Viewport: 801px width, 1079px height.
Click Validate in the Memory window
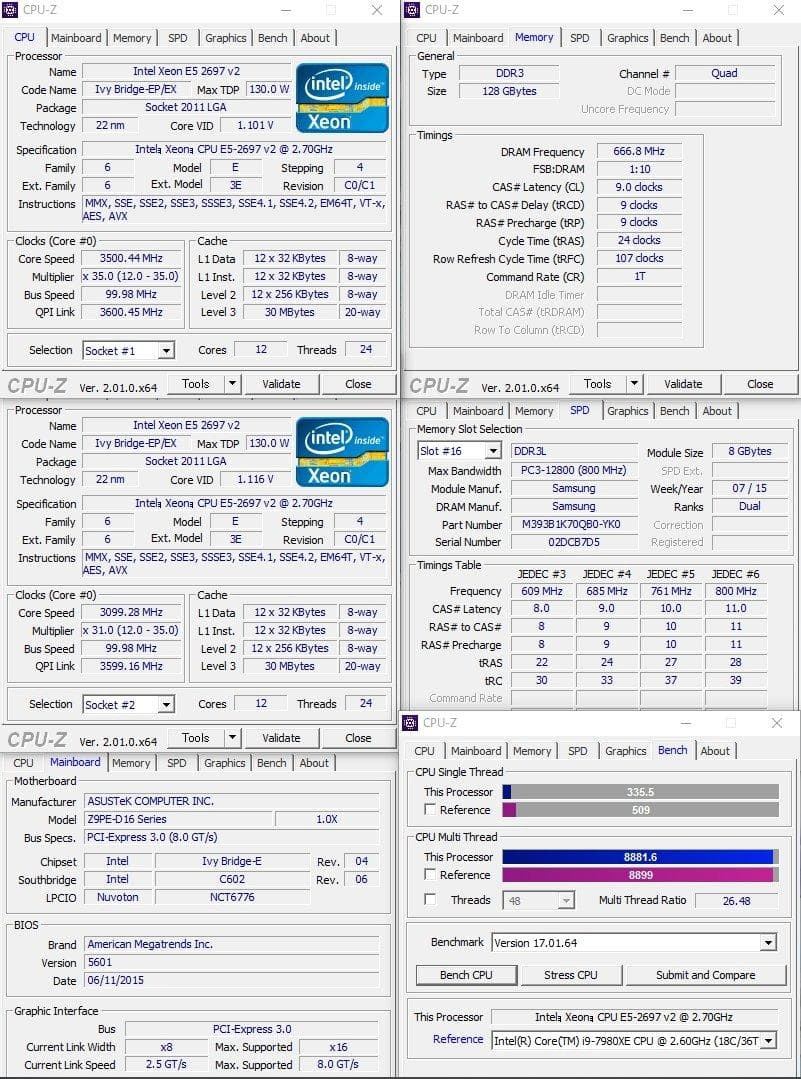coord(683,384)
